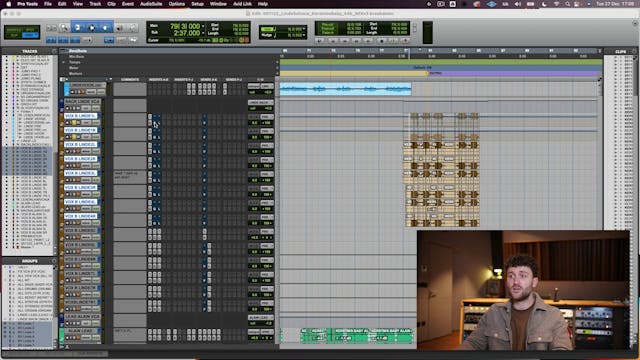Click the INSERTS A-E column header
Image resolution: width=640 pixels, height=360 pixels.
pos(159,80)
